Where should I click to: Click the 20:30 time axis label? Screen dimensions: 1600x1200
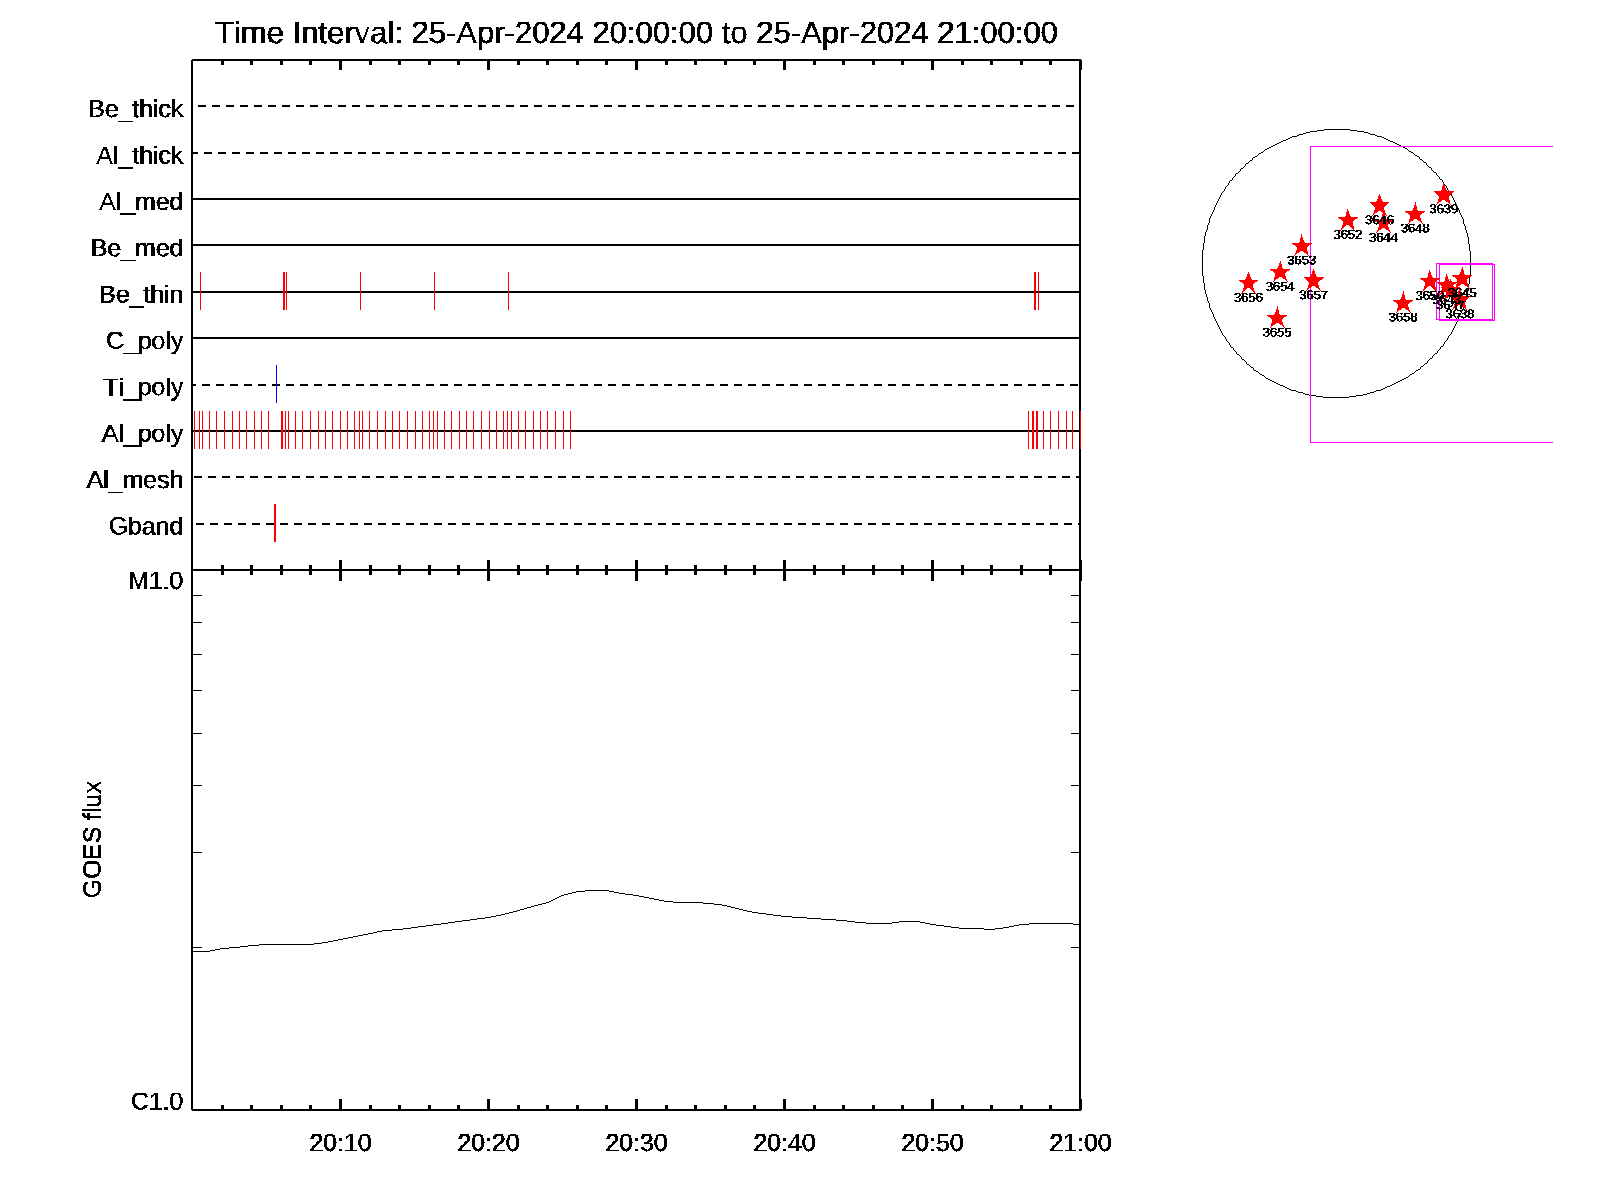point(636,1143)
